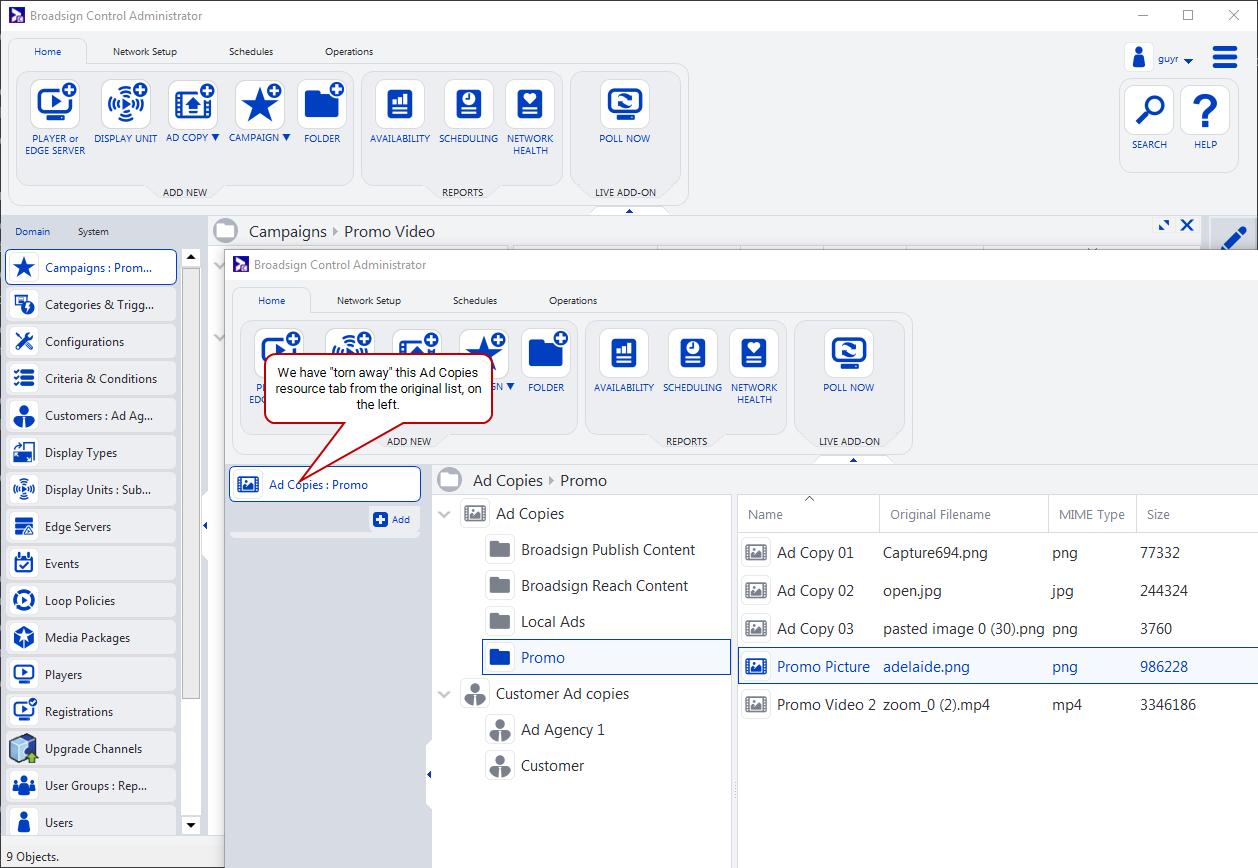Open the Search tool

click(x=1149, y=110)
